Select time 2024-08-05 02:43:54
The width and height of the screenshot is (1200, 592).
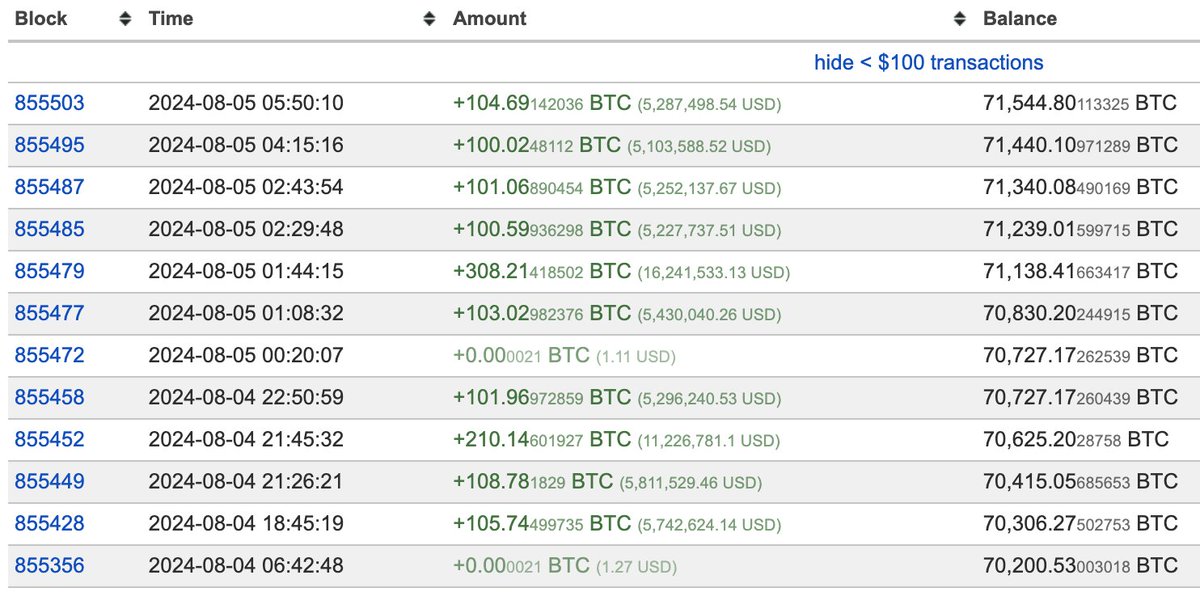pyautogui.click(x=246, y=187)
